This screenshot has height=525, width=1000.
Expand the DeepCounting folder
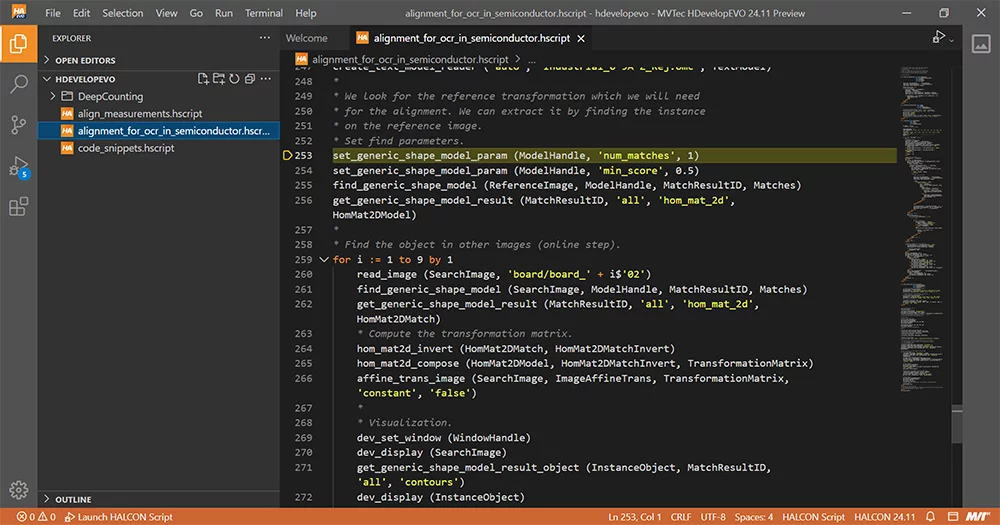[52, 97]
